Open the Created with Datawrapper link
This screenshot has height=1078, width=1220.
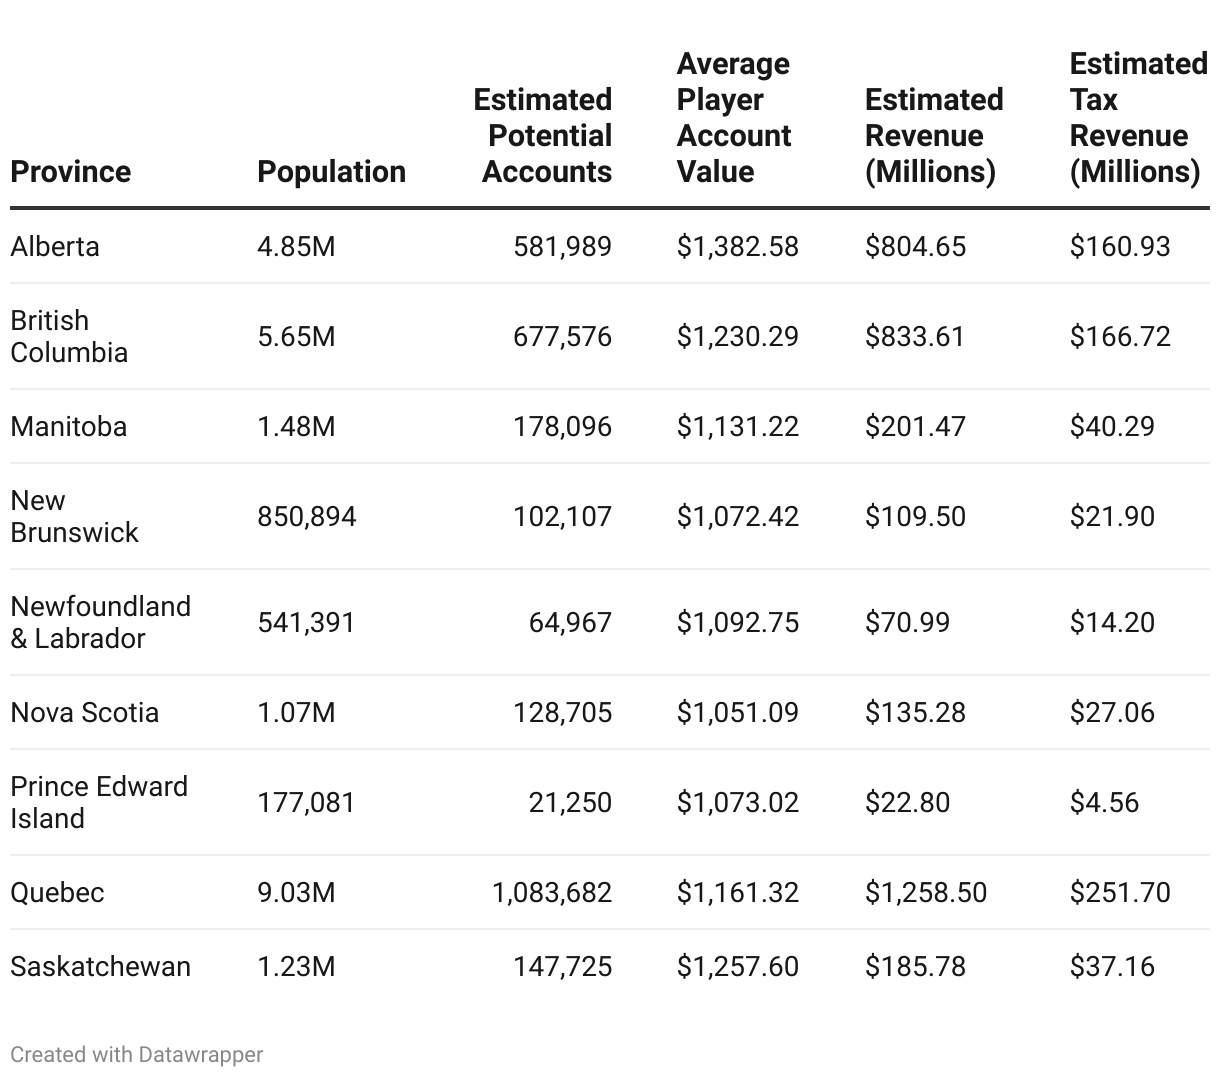(x=137, y=1054)
